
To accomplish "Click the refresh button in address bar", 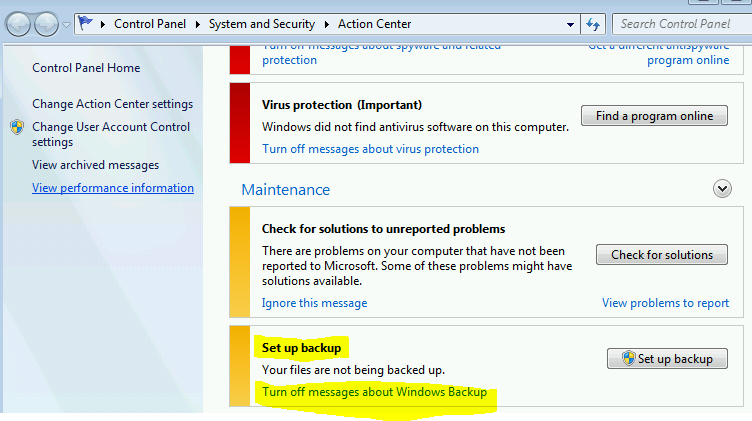I will pyautogui.click(x=595, y=23).
